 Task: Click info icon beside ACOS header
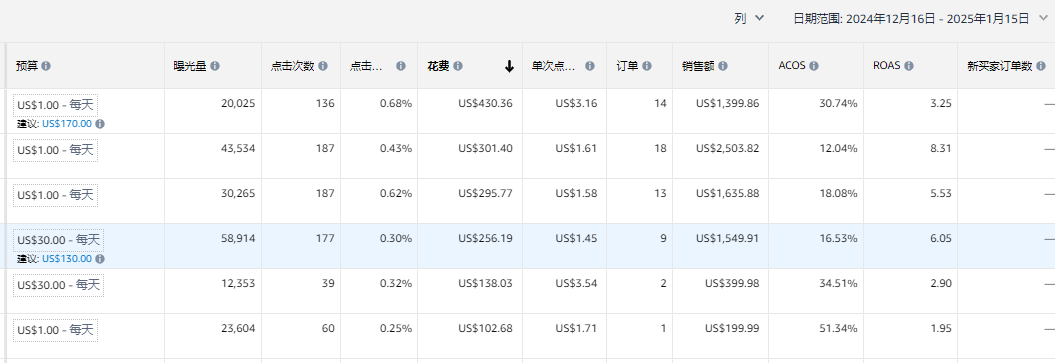tap(813, 66)
